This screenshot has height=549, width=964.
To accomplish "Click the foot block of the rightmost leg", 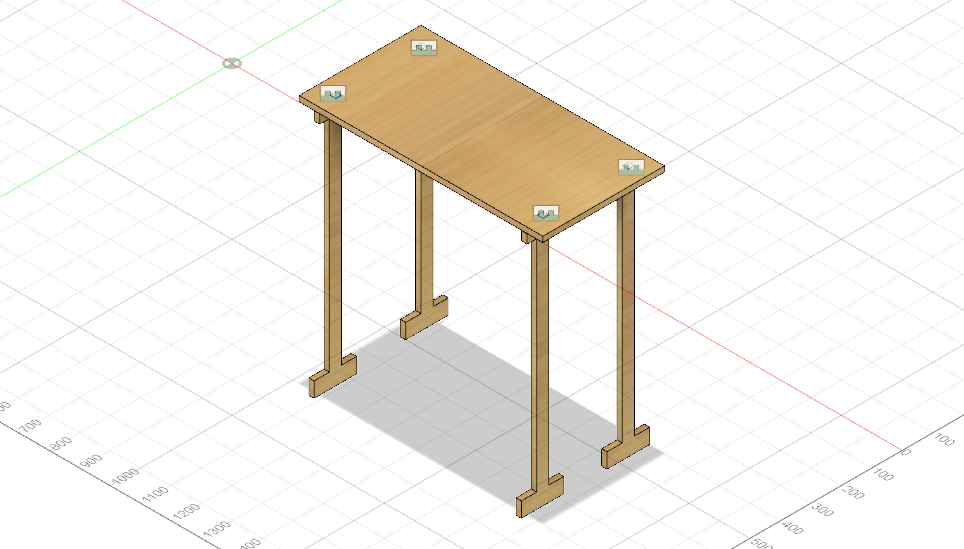I will pos(625,447).
